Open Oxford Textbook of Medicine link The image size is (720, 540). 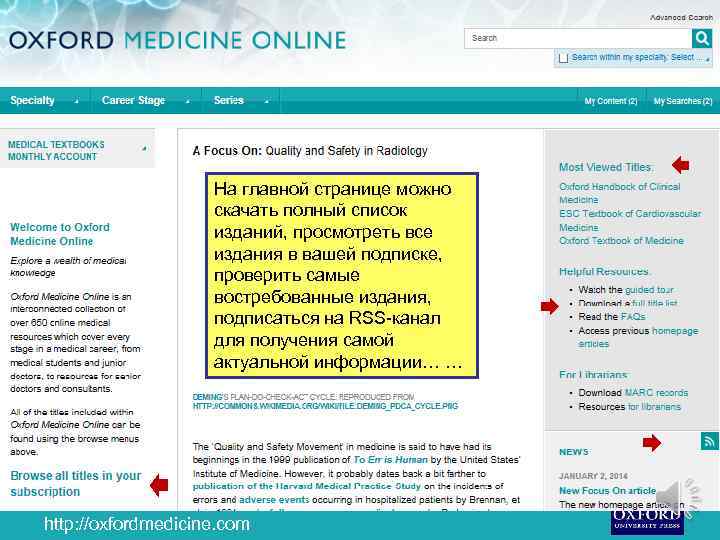click(x=621, y=241)
